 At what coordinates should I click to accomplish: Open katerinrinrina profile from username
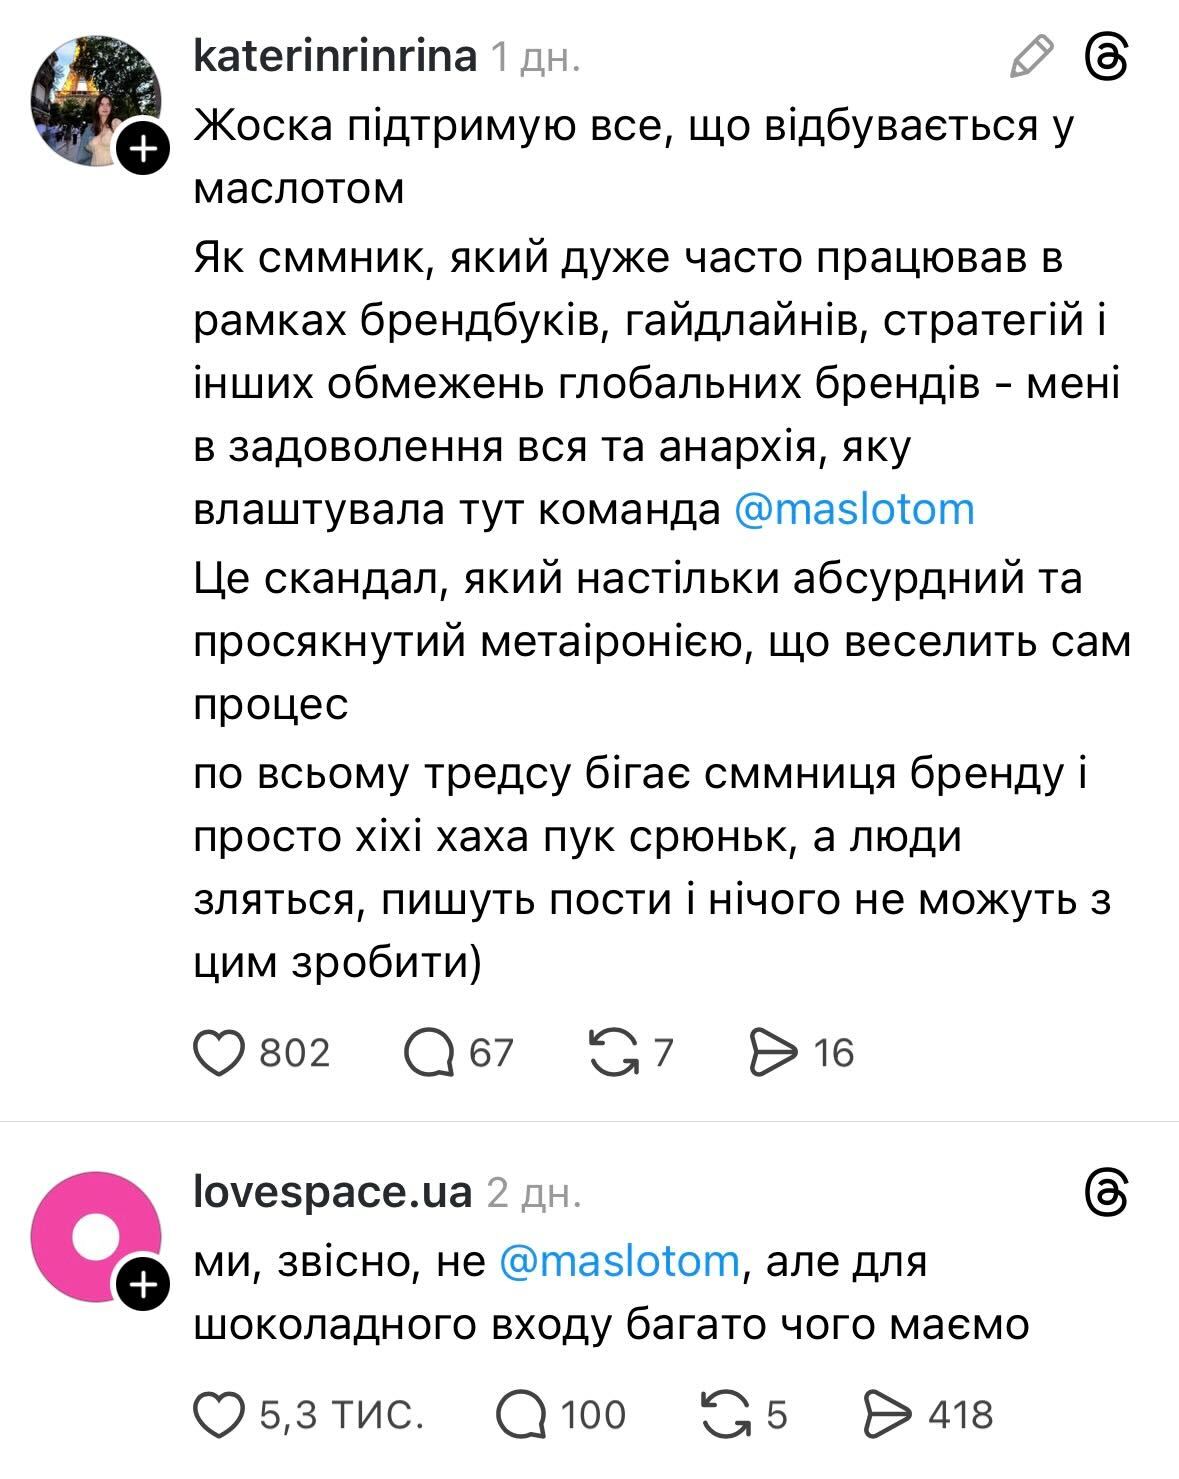335,56
